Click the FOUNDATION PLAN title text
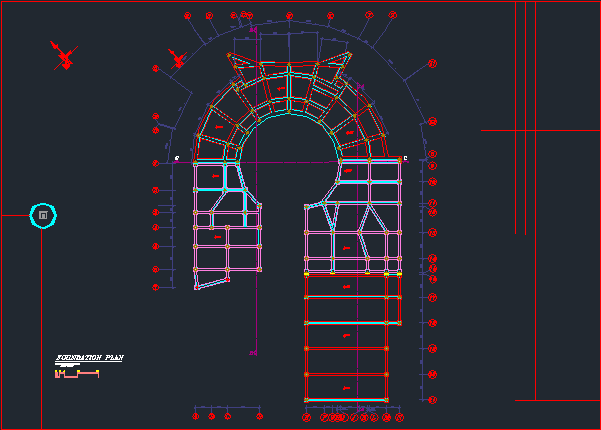601x430 pixels. tap(89, 357)
